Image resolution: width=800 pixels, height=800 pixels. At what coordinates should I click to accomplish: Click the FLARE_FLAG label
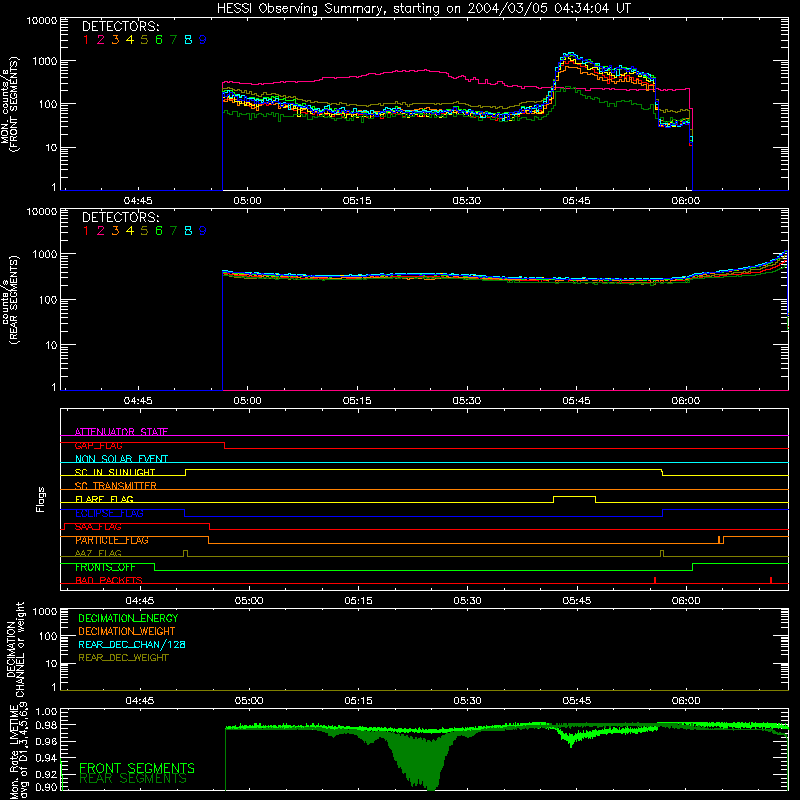click(x=104, y=499)
